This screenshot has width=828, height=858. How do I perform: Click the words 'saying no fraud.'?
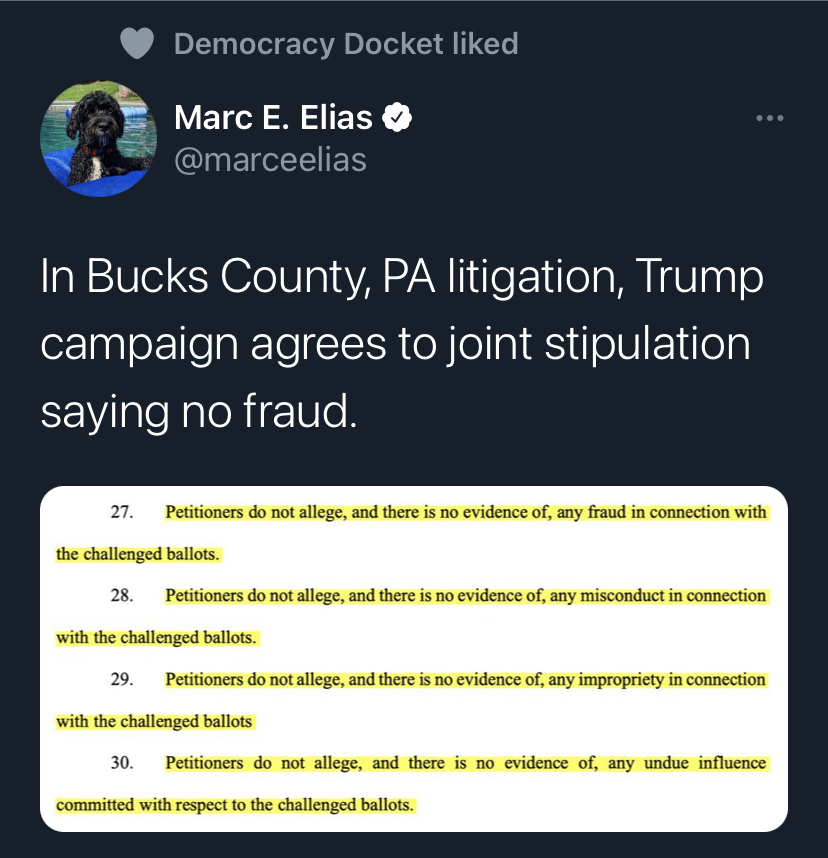(198, 410)
